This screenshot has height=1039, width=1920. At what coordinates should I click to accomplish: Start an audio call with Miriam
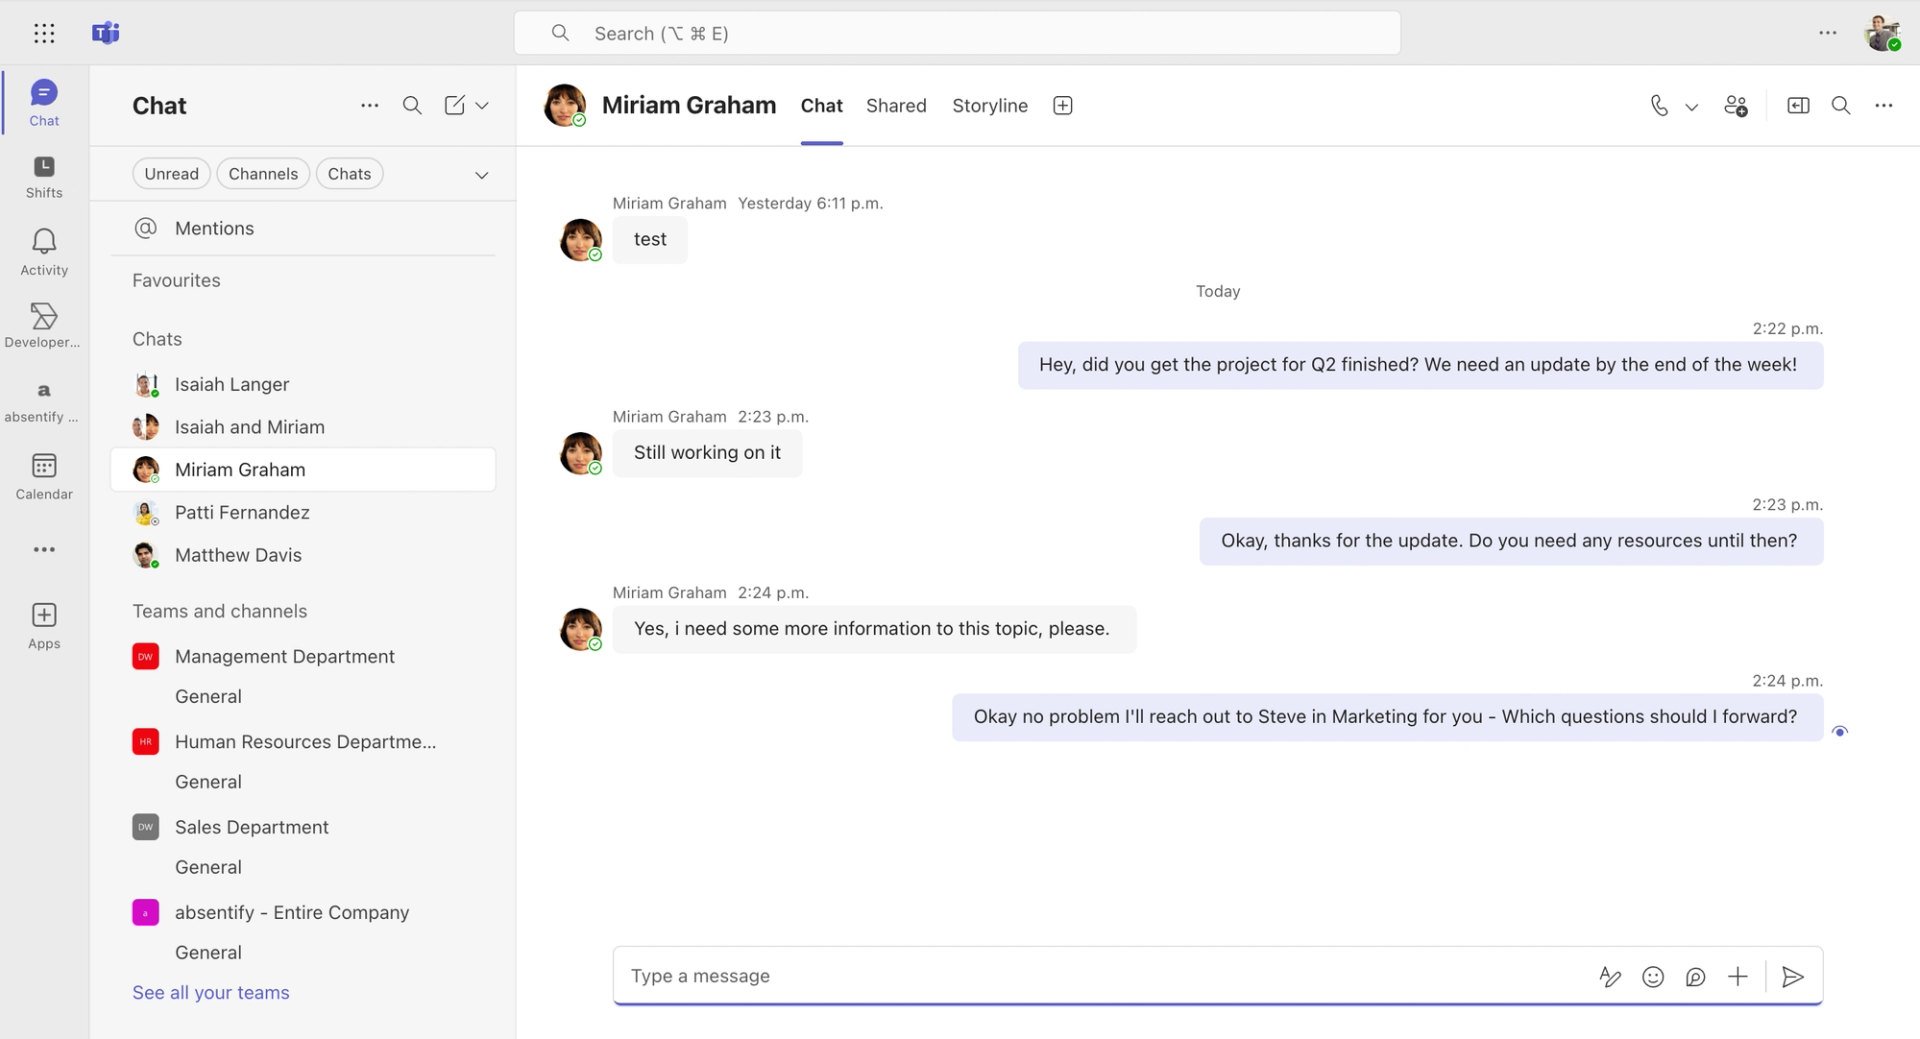coord(1659,105)
